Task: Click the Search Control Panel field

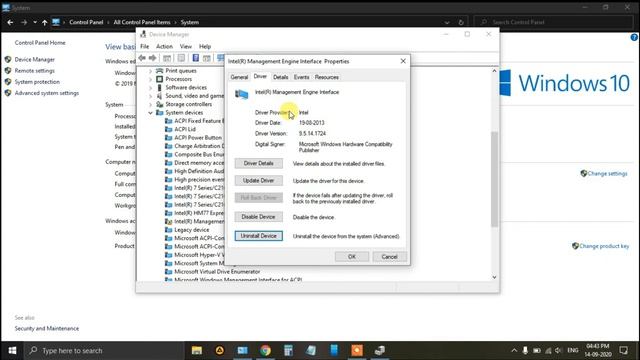Action: [554, 22]
